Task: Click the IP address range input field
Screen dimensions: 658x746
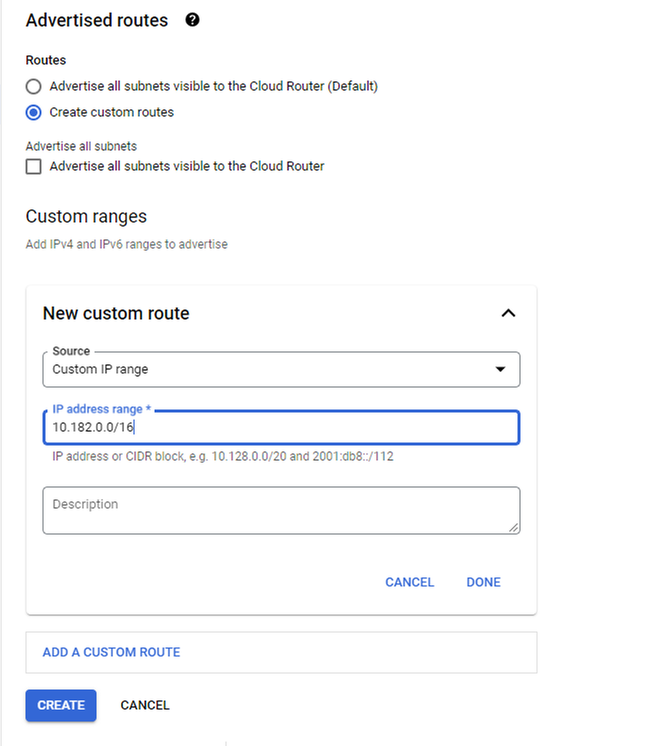Action: point(280,428)
